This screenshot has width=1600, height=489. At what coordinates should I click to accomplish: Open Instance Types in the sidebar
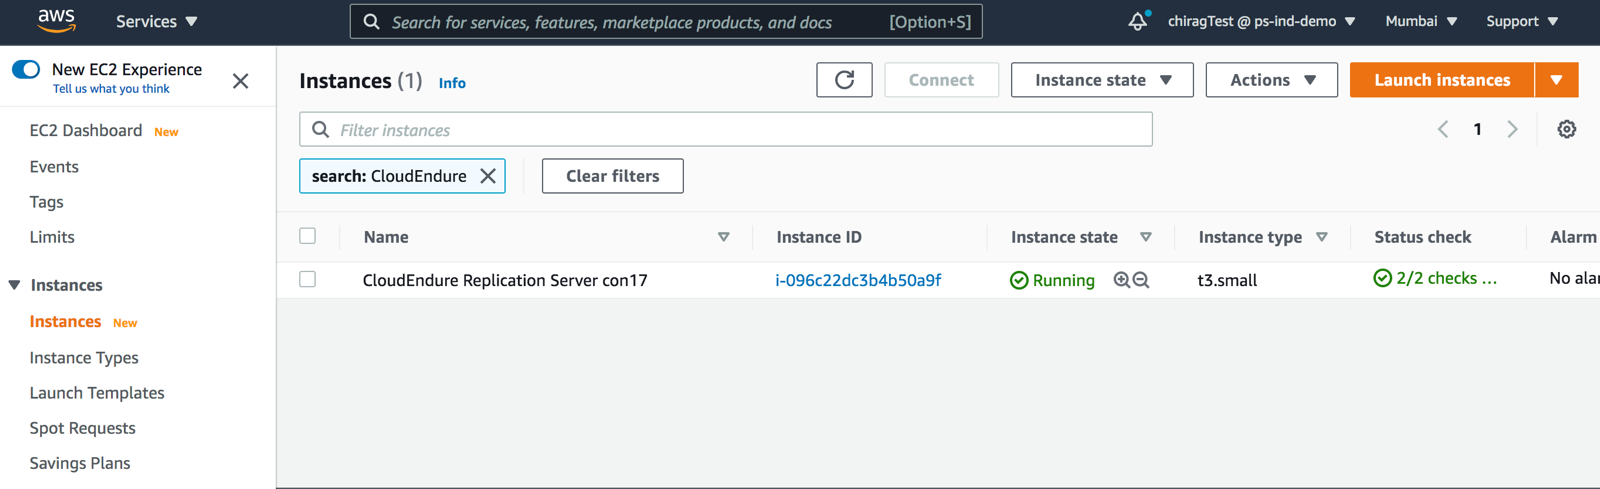tap(84, 358)
